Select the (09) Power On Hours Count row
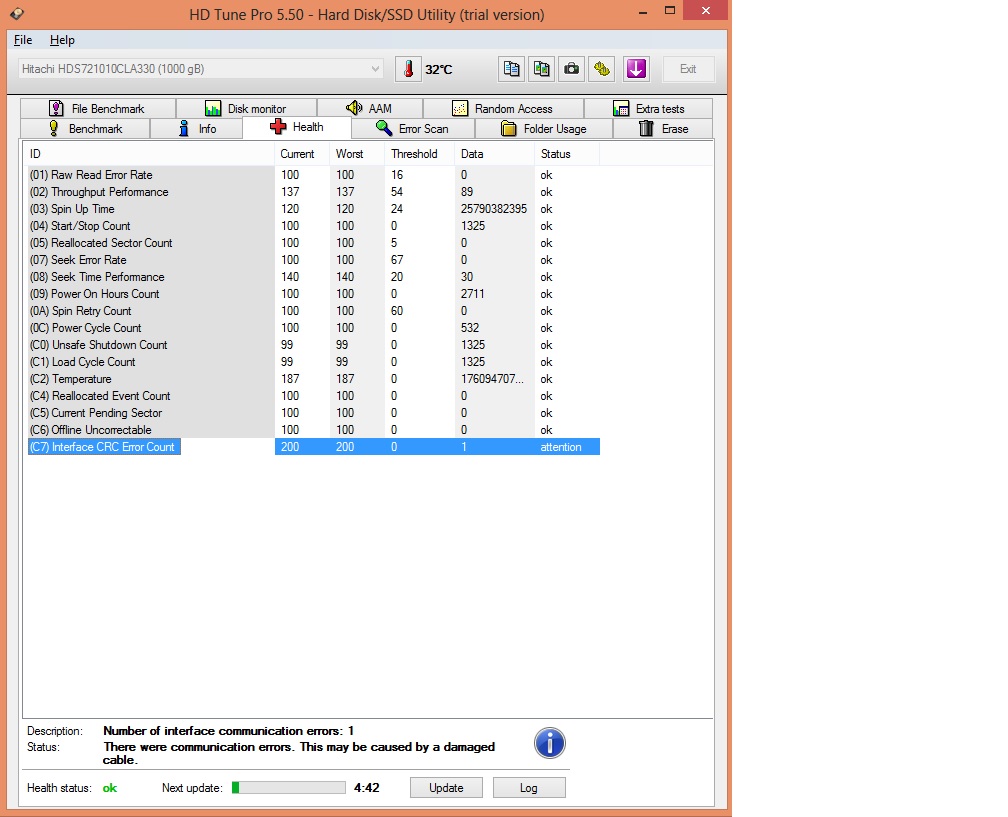Image resolution: width=1008 pixels, height=817 pixels. point(314,294)
